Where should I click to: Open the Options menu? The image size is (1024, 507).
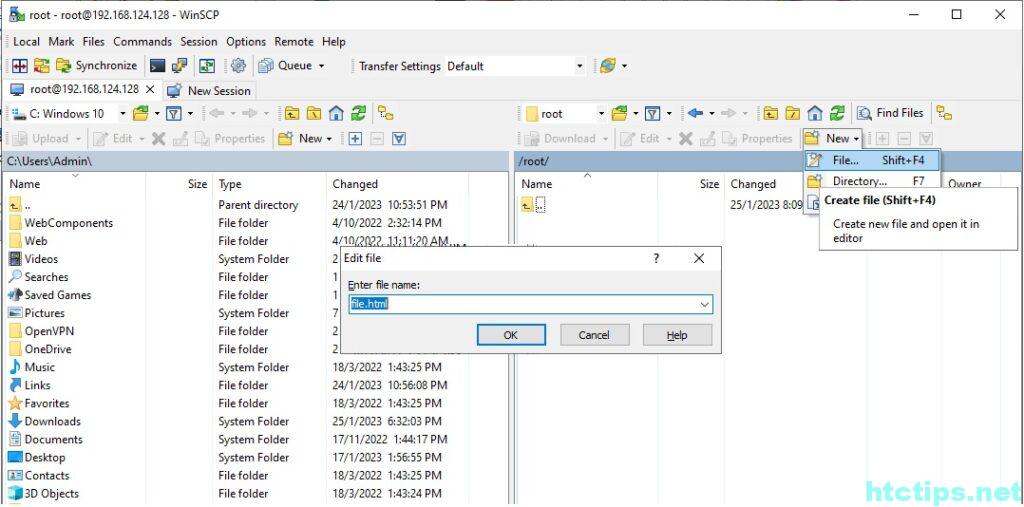click(x=246, y=42)
